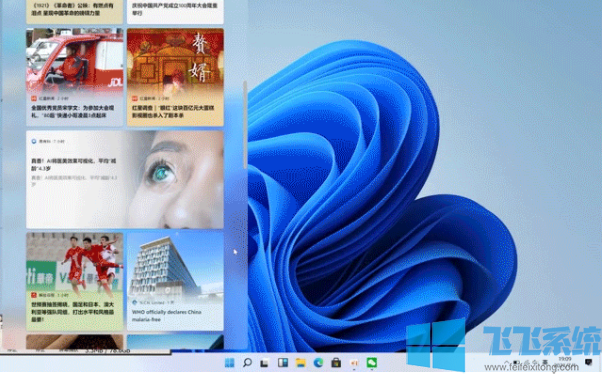The height and width of the screenshot is (374, 603).
Task: Click source icon on the soccer card
Action: (34, 295)
